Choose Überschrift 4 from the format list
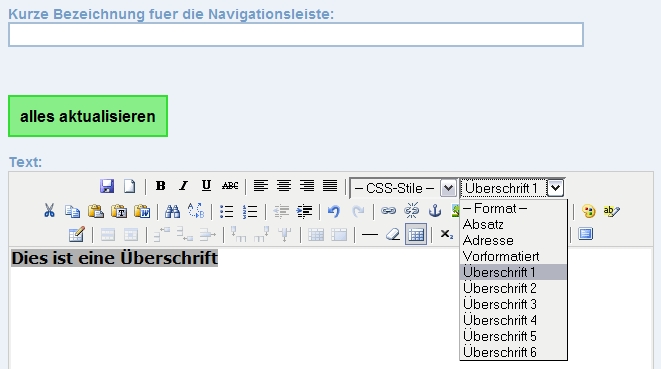The width and height of the screenshot is (661, 369). (x=513, y=321)
